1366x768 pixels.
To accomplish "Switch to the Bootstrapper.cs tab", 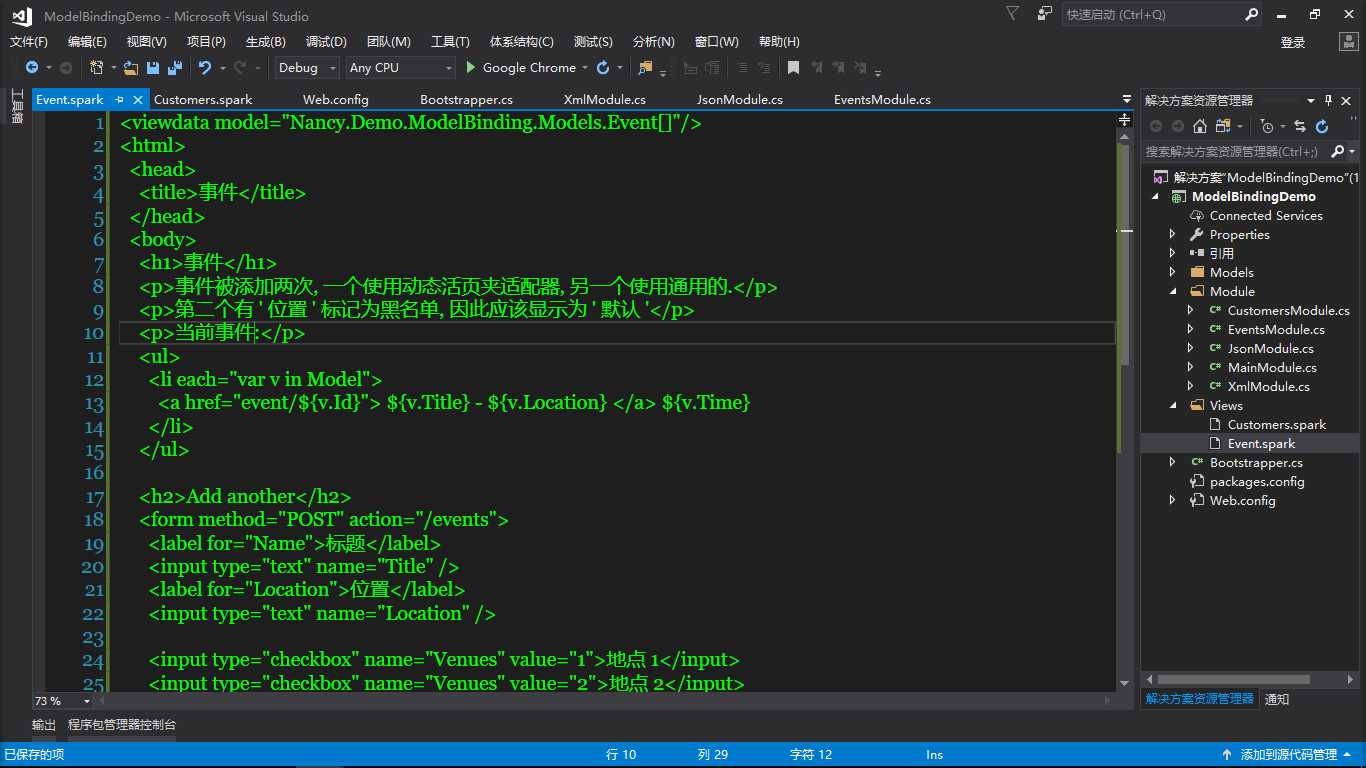I will [466, 100].
